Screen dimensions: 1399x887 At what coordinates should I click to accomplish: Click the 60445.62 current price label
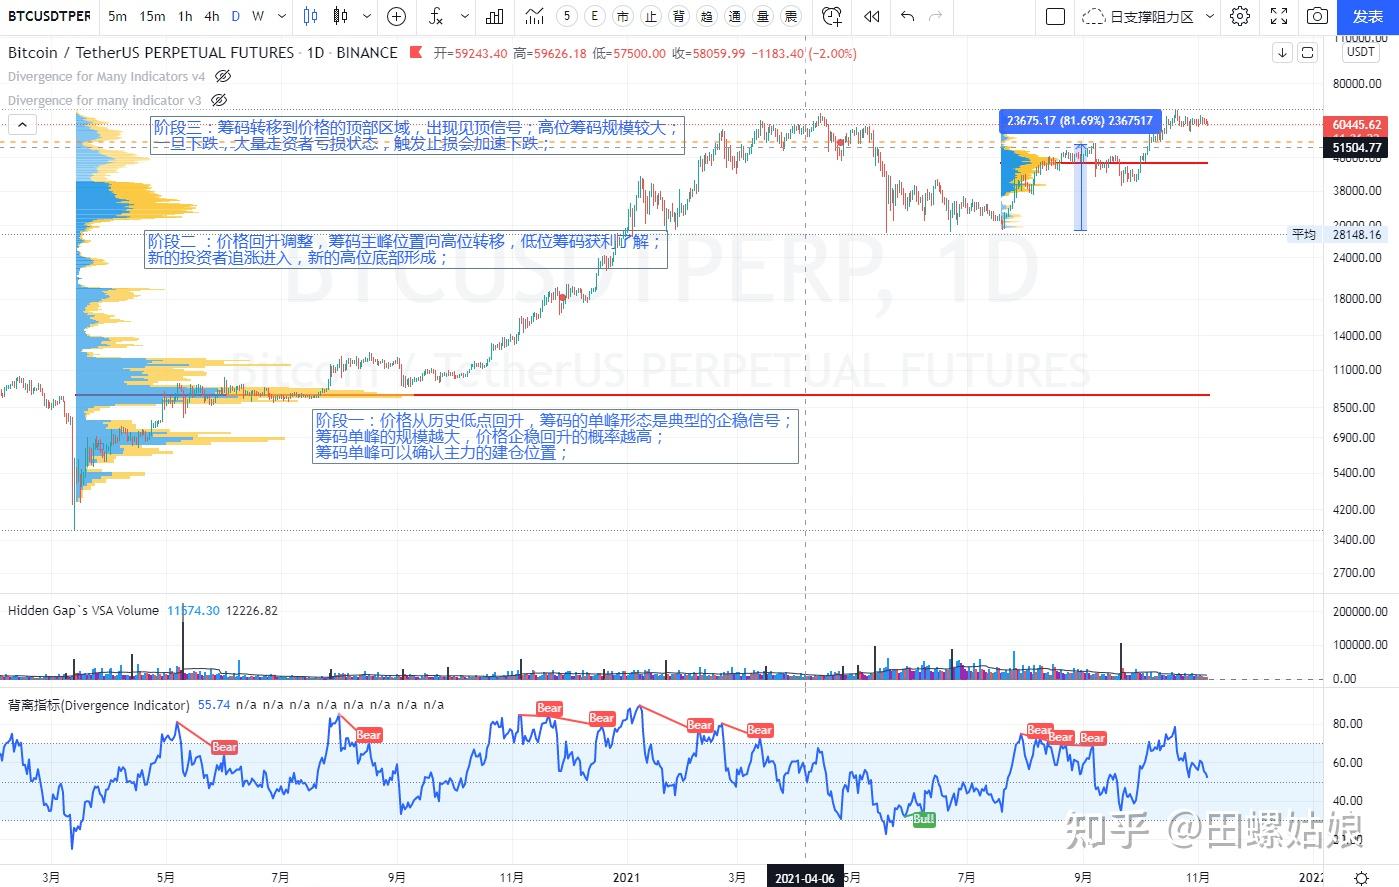coord(1356,125)
